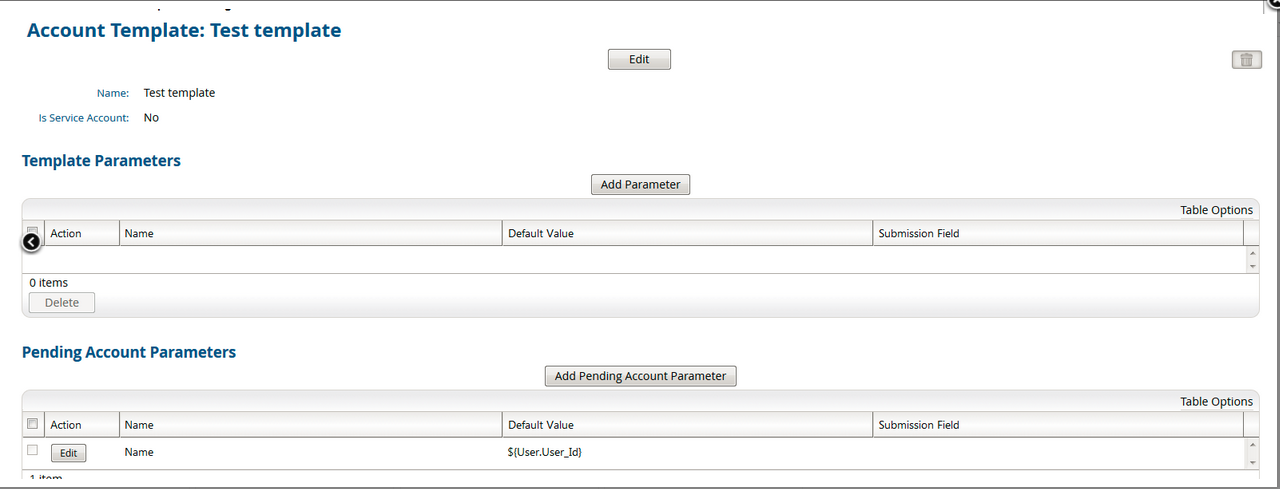Close the dialog with the corner X

[x=1273, y=4]
